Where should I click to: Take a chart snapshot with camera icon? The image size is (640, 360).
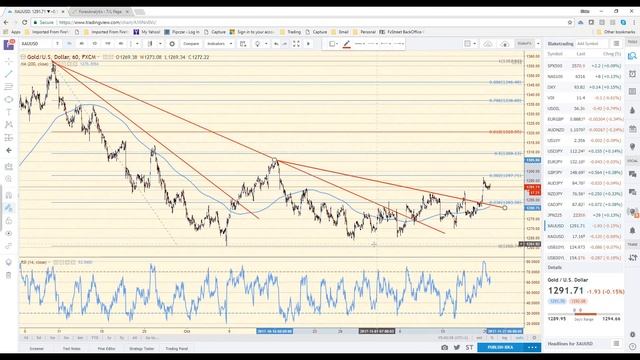click(444, 347)
